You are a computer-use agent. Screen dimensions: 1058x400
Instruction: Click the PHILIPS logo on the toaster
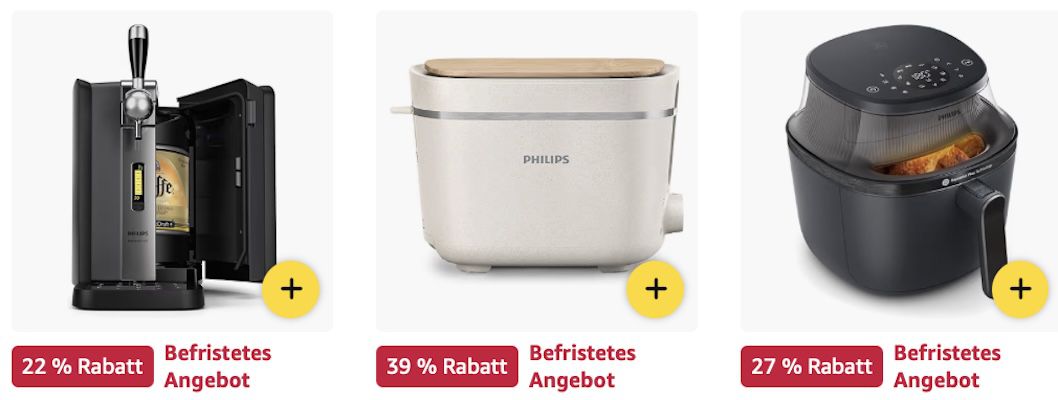click(546, 160)
